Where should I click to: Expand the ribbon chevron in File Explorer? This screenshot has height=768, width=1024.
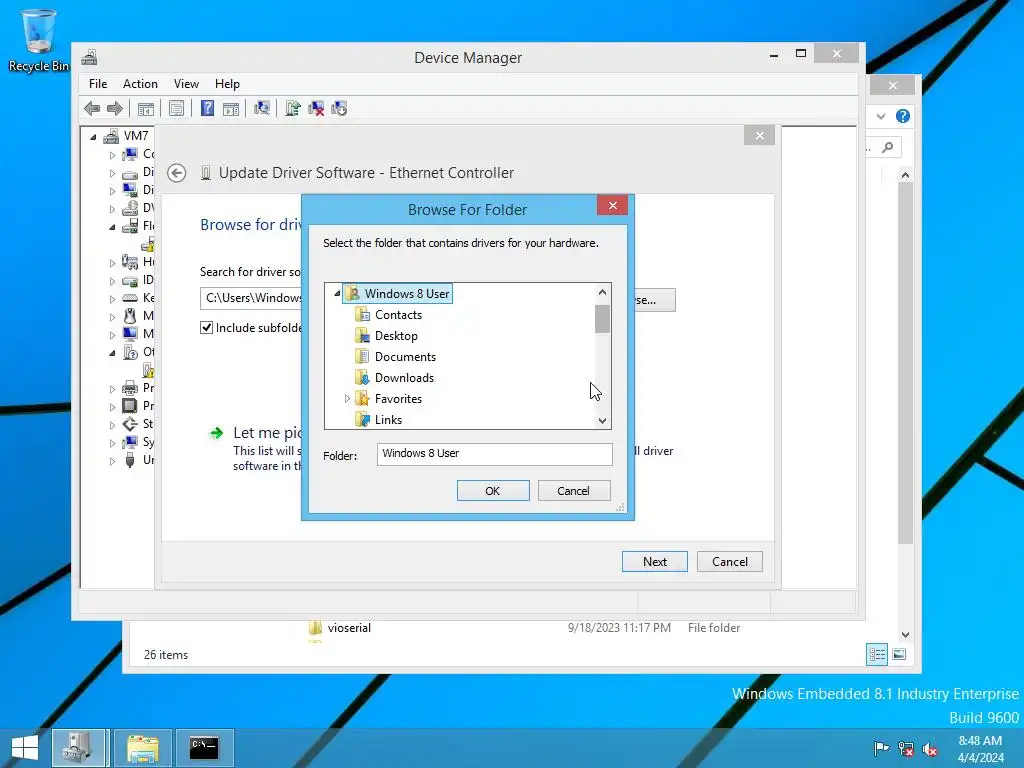(x=881, y=116)
